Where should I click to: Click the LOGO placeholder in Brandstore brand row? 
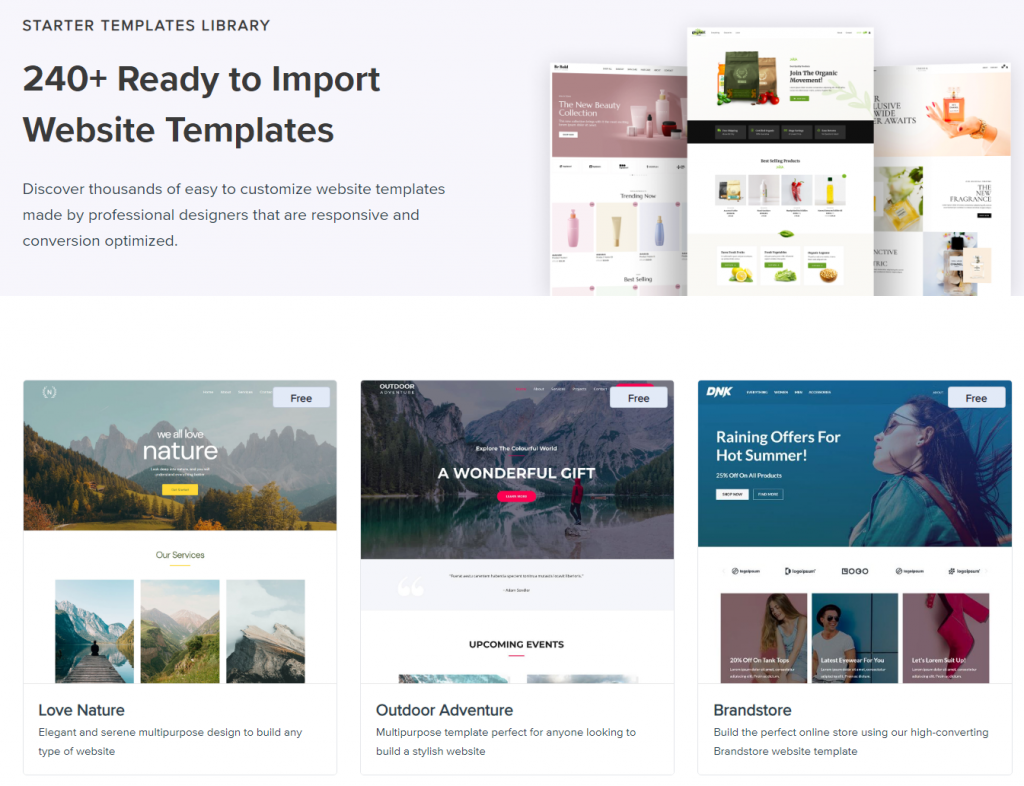[x=856, y=572]
